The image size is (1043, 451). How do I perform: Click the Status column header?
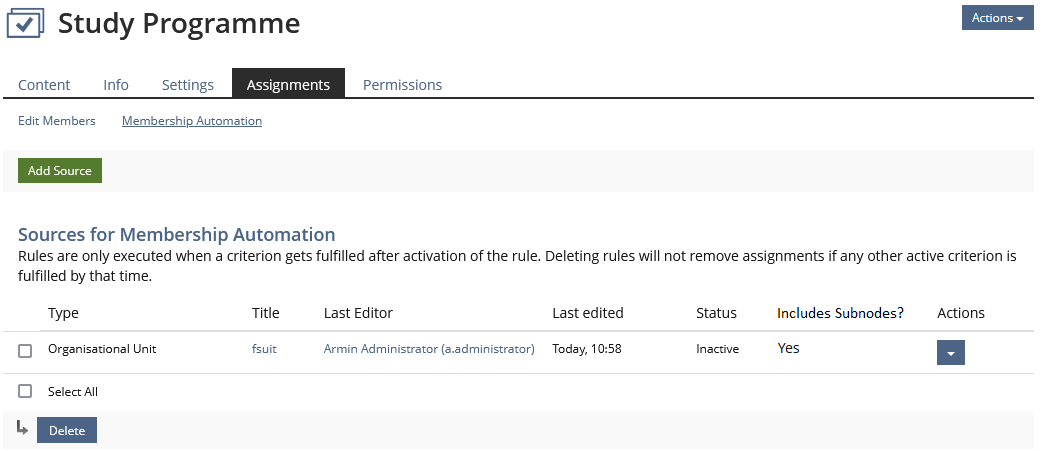[x=716, y=313]
